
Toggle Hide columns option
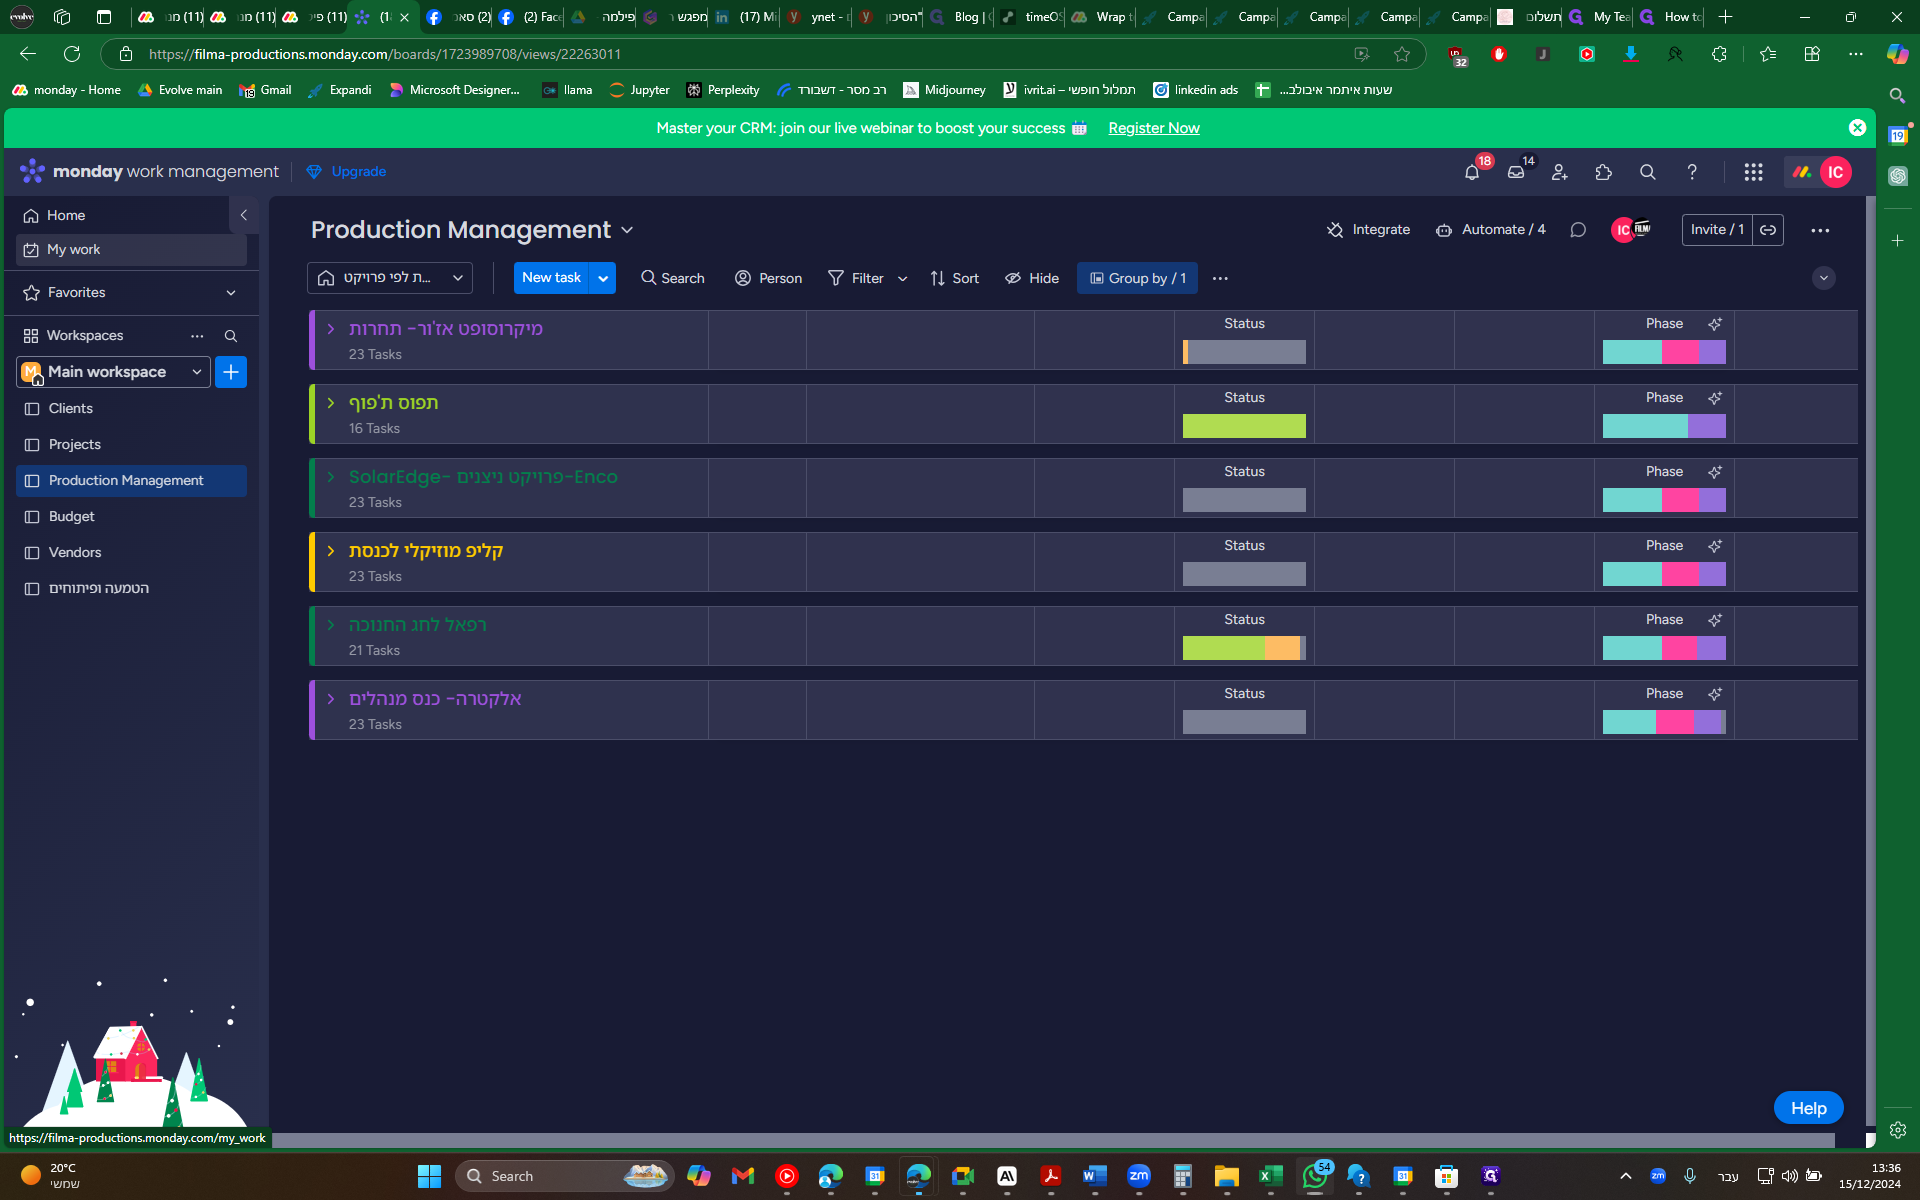click(x=1032, y=278)
